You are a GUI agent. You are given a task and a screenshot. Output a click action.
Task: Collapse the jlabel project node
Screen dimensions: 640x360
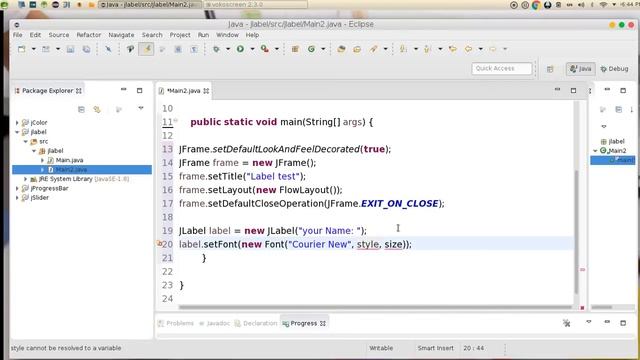pos(17,132)
